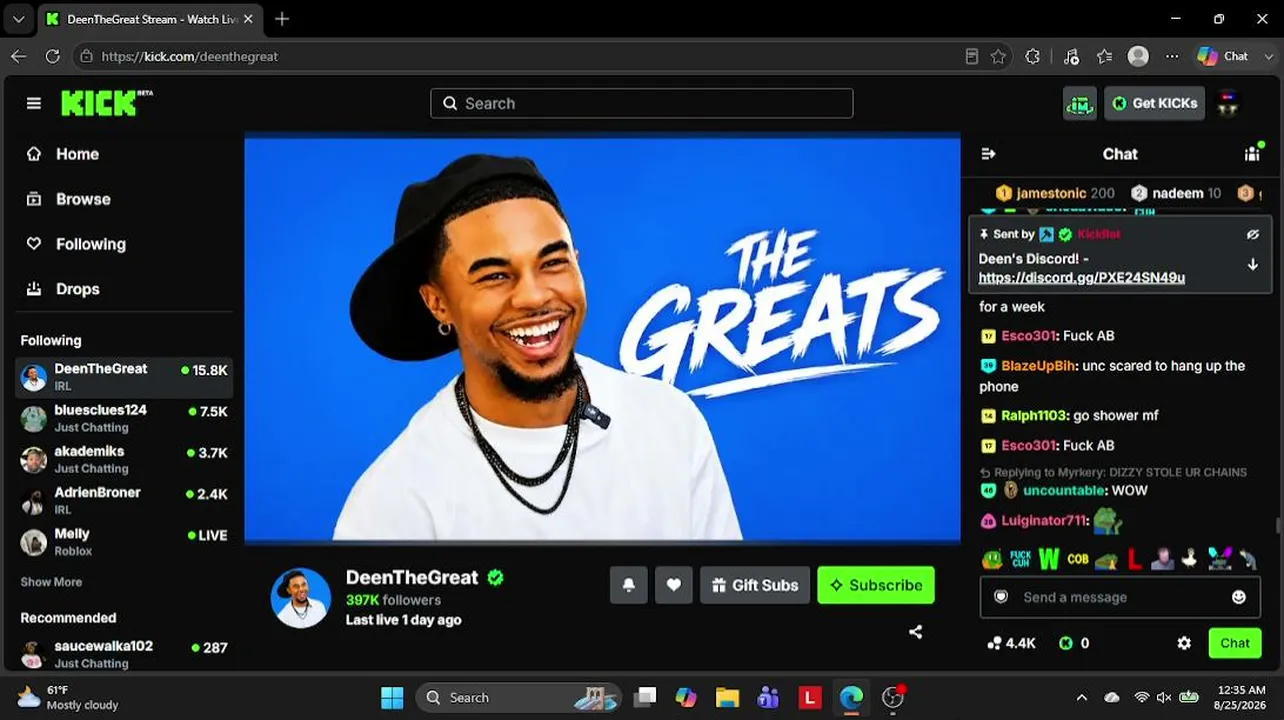Open Melly channel from sidebar
Image resolution: width=1284 pixels, height=720 pixels.
pyautogui.click(x=124, y=542)
